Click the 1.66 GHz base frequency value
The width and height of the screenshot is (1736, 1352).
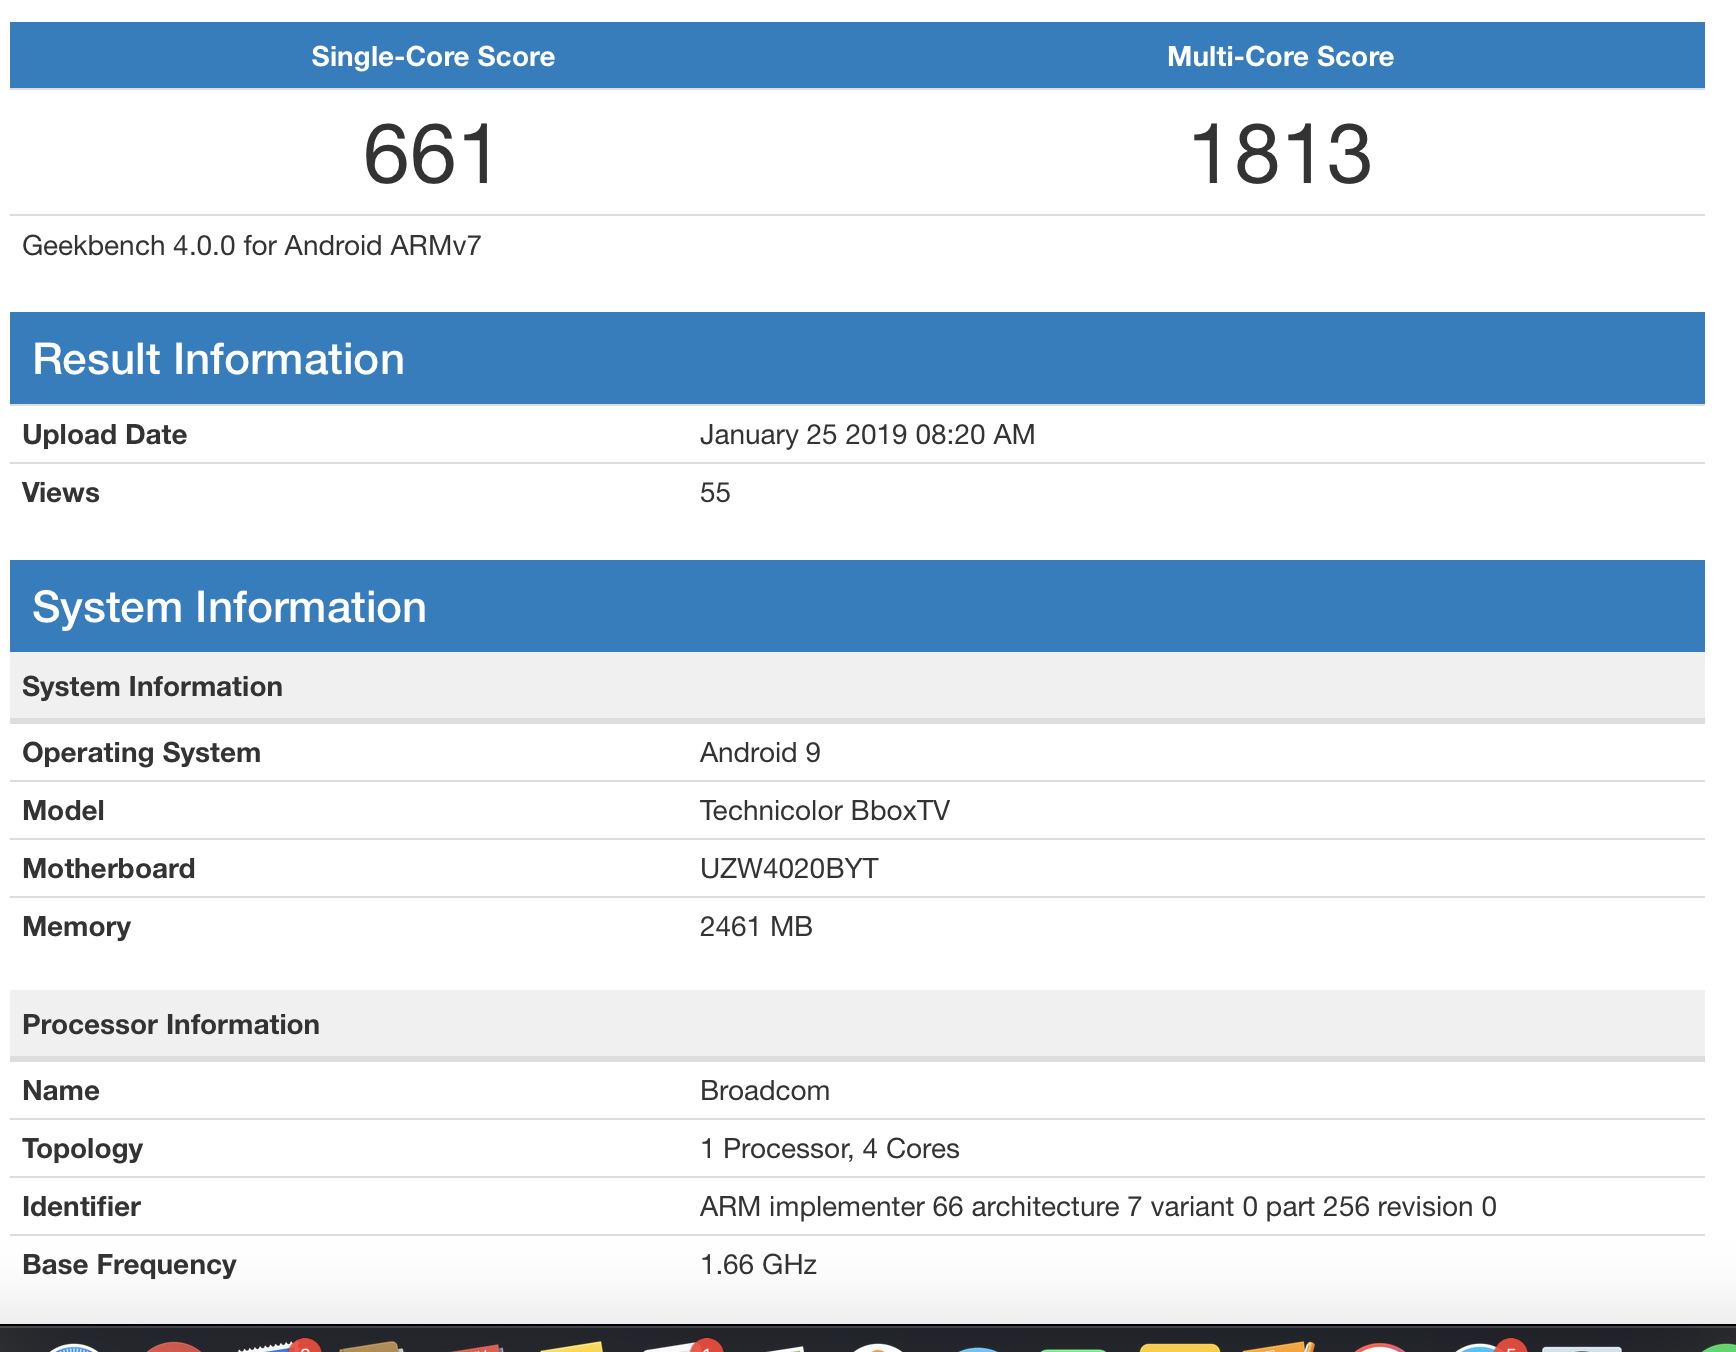coord(758,1265)
